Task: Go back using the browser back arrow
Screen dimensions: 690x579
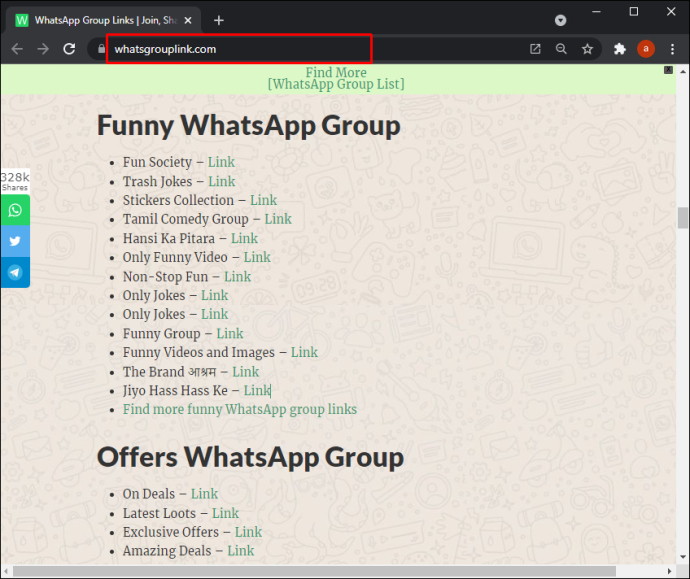Action: tap(17, 49)
